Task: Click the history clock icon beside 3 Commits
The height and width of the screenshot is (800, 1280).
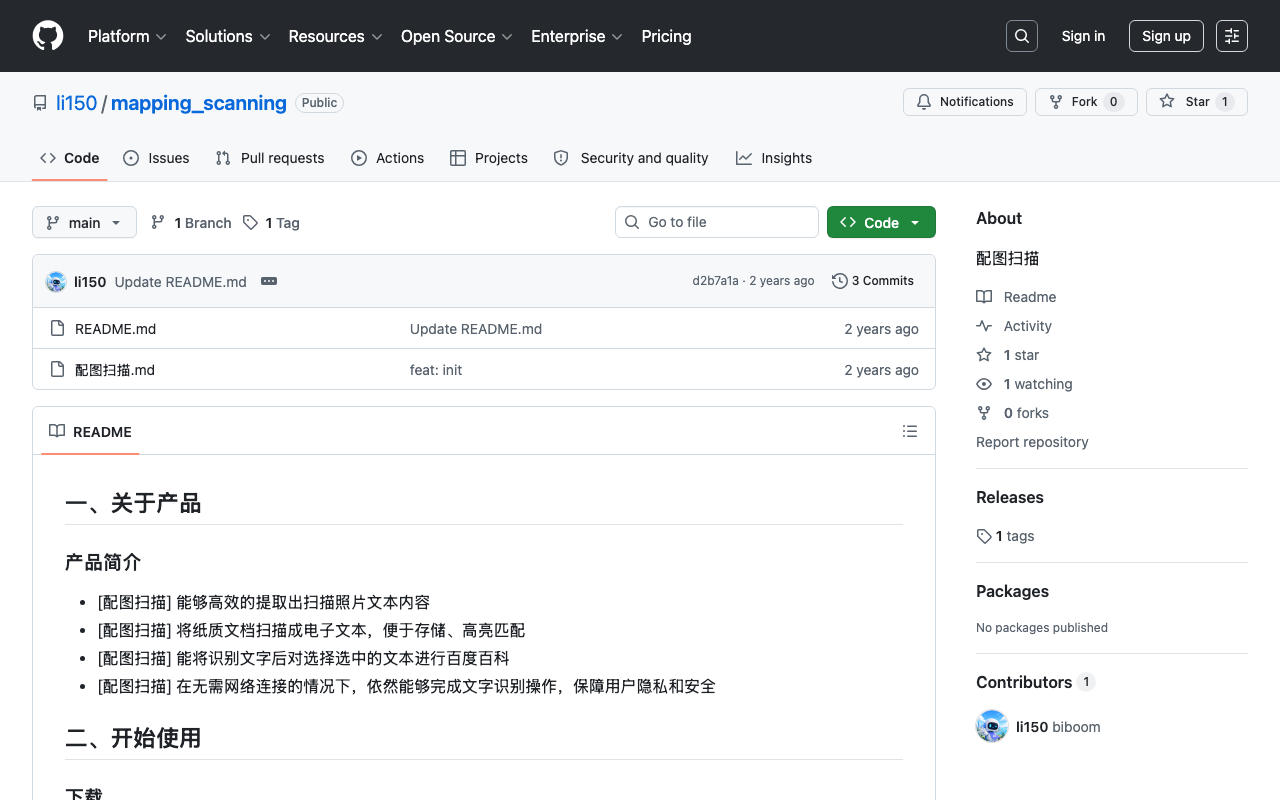Action: 840,281
